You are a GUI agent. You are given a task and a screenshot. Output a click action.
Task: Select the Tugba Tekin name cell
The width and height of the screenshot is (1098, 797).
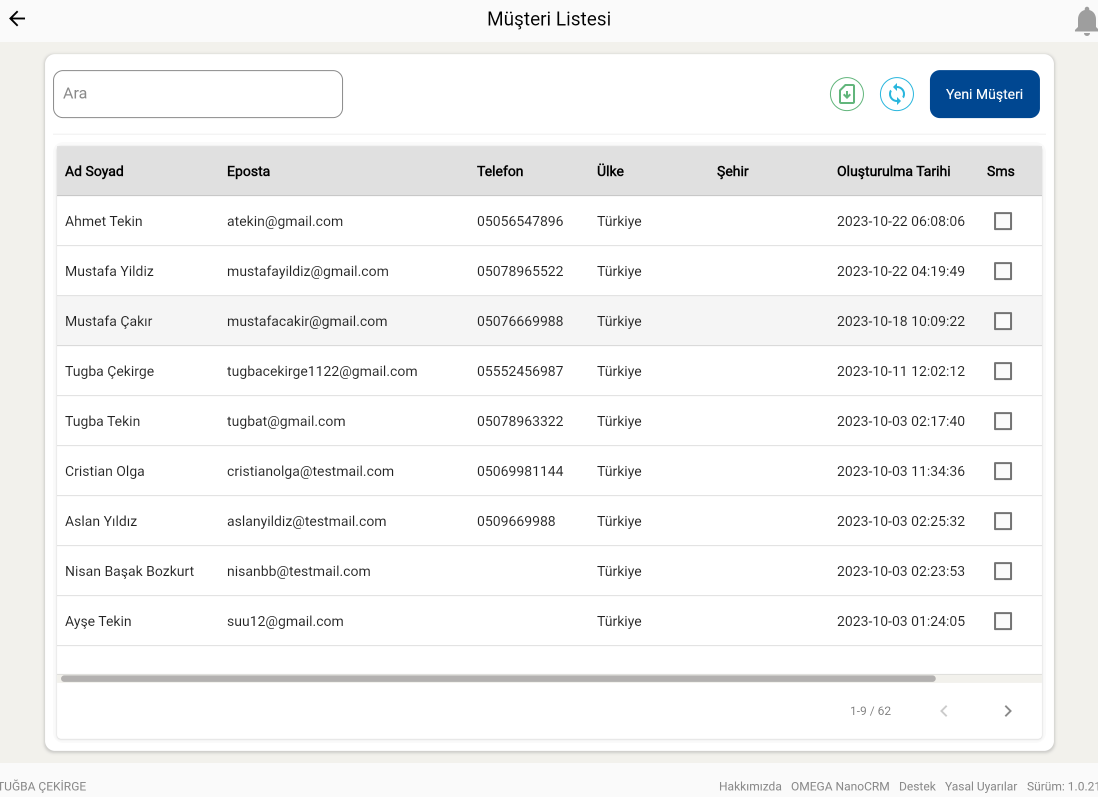[102, 421]
